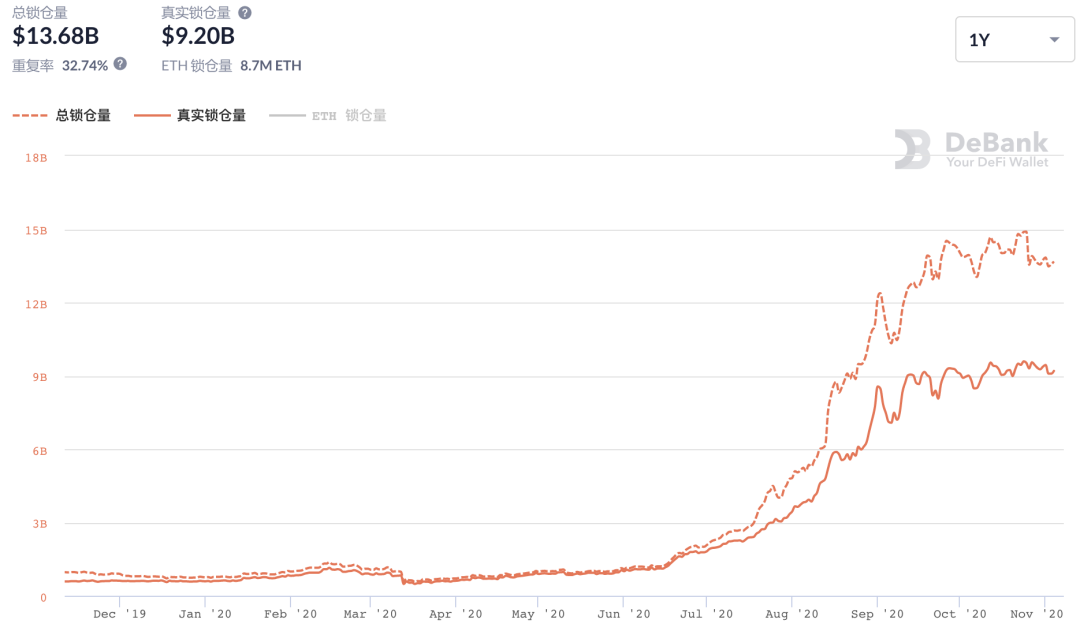The height and width of the screenshot is (635, 1080).
Task: Click the $13.68B total value locked figure
Action: 56,36
